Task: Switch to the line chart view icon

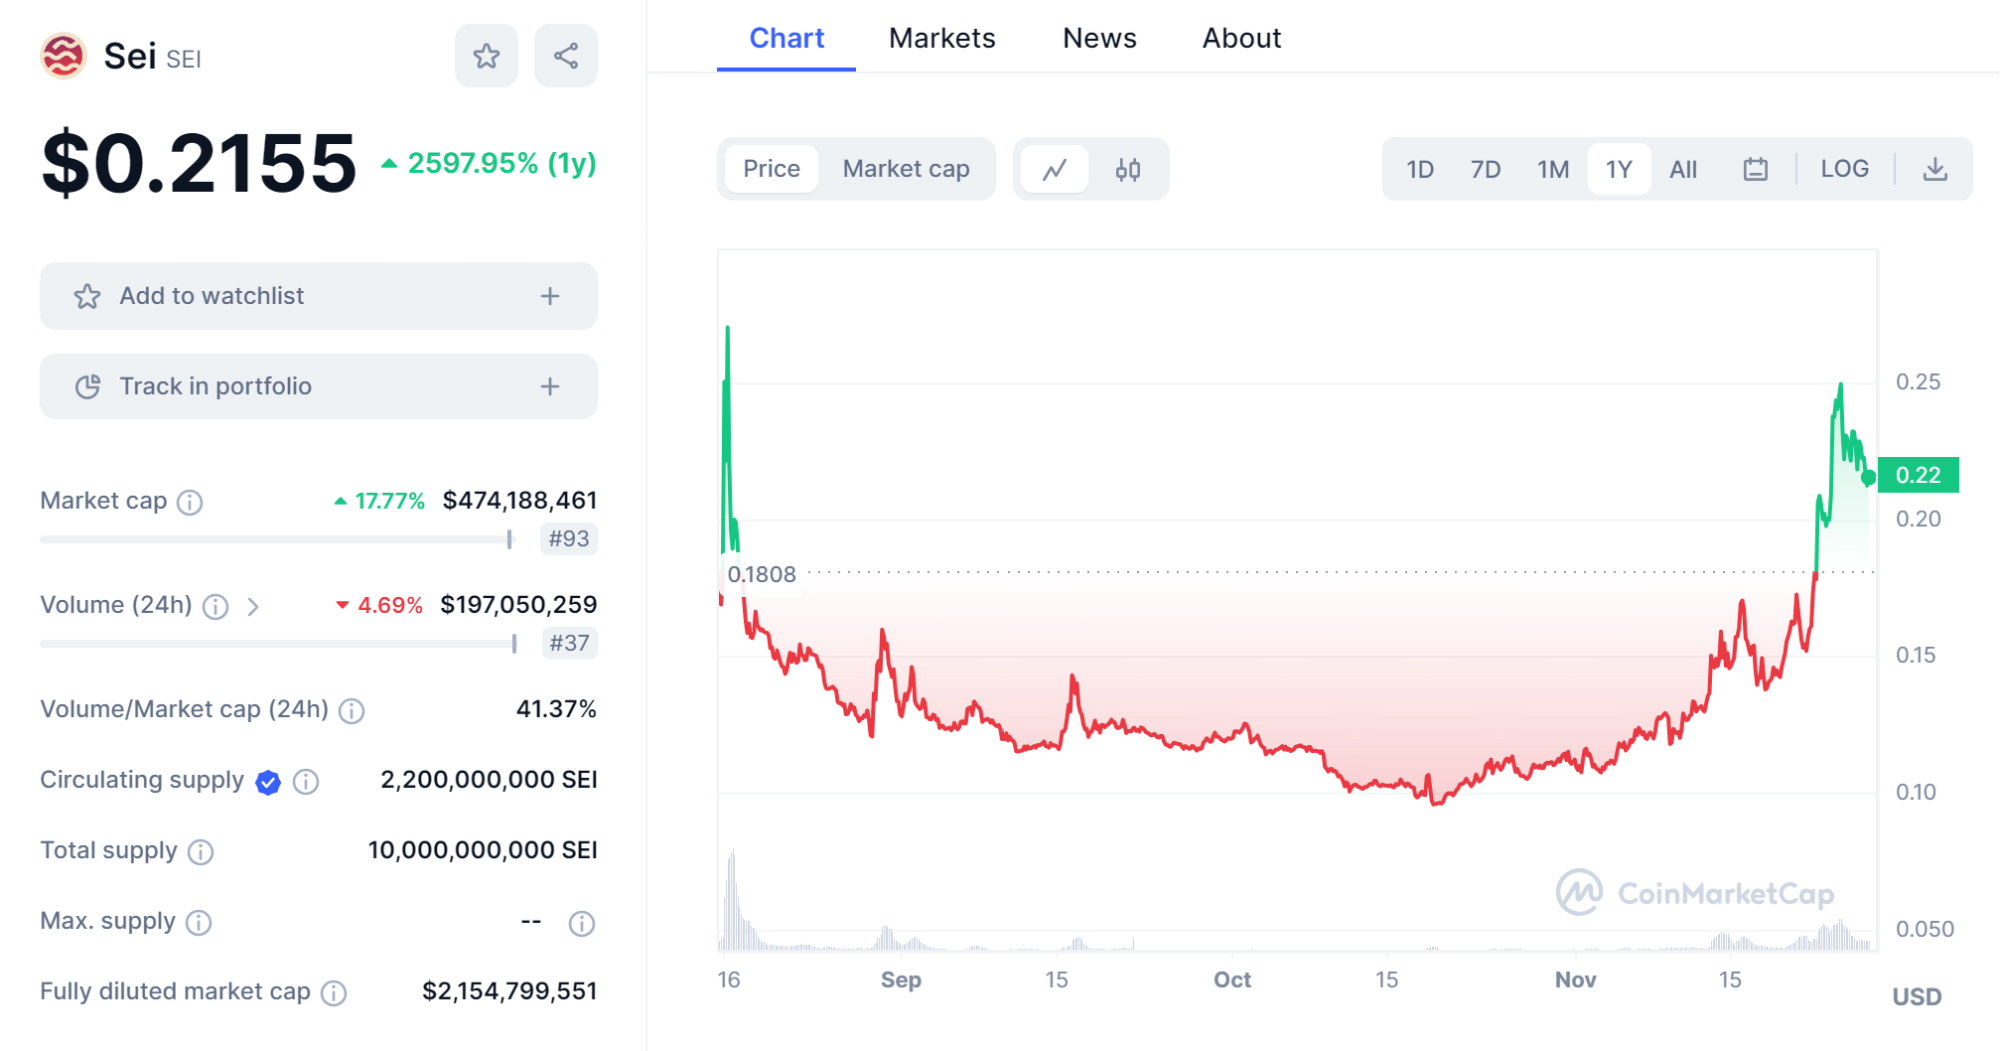Action: click(x=1054, y=170)
